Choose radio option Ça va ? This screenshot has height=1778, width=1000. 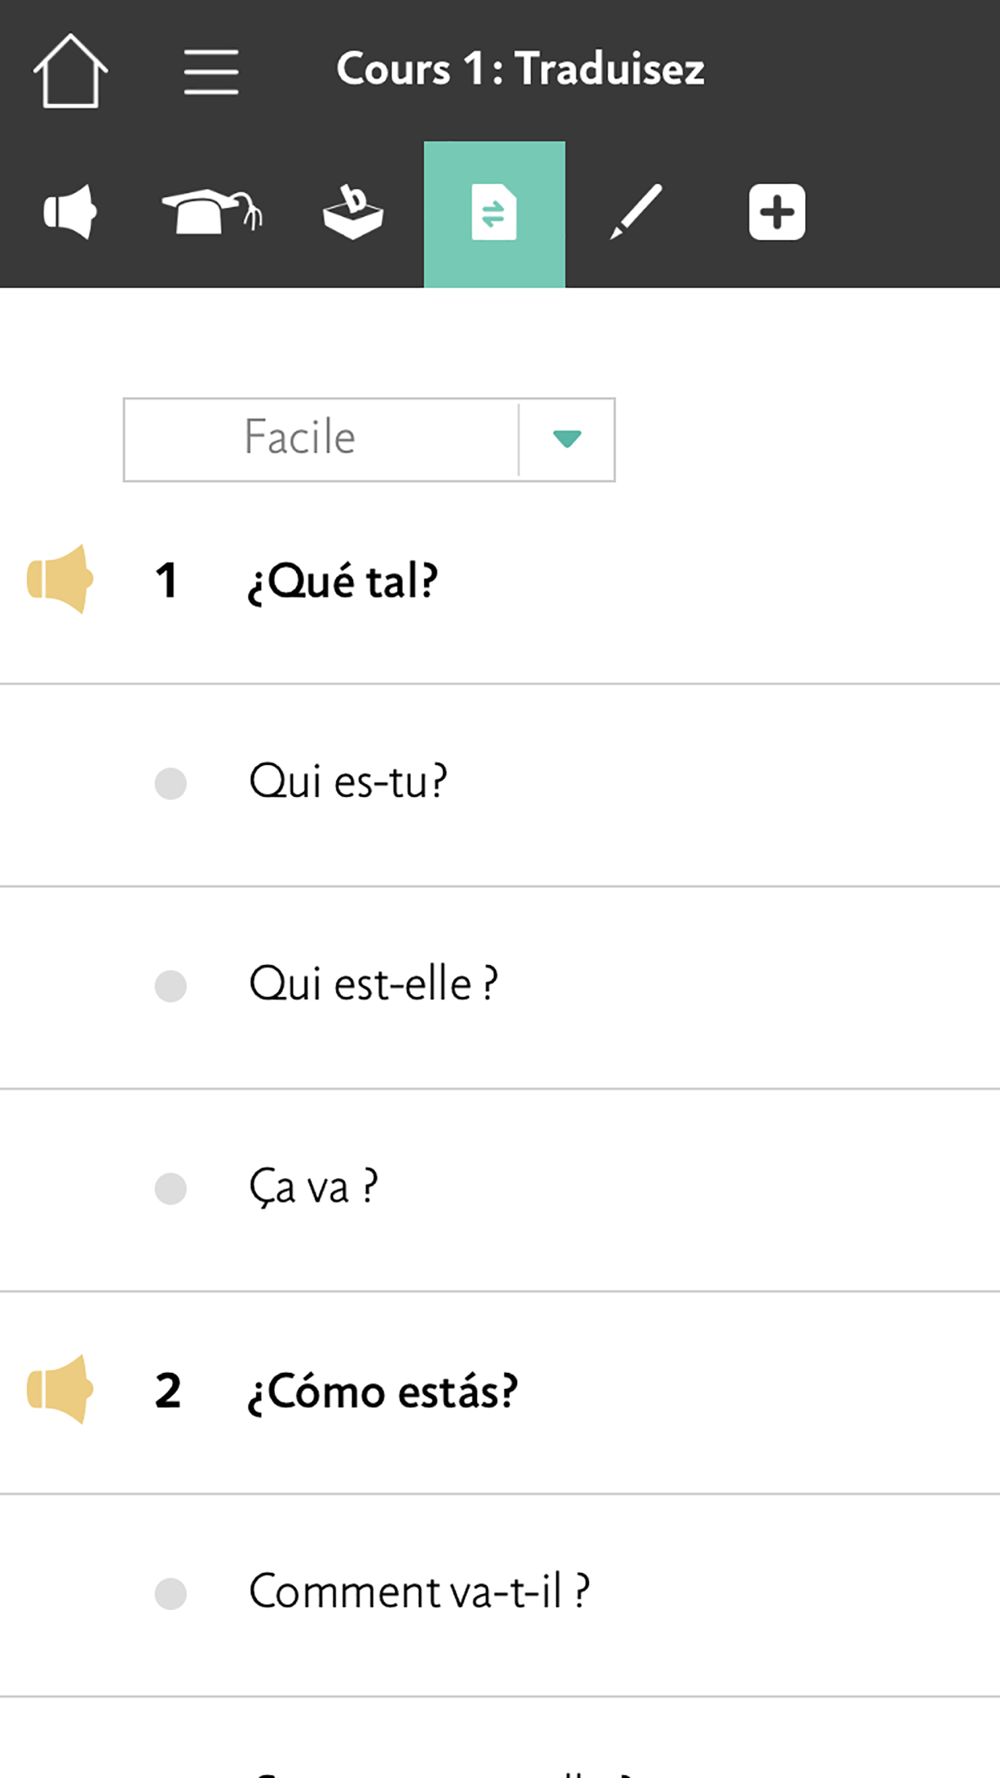[x=171, y=1189]
